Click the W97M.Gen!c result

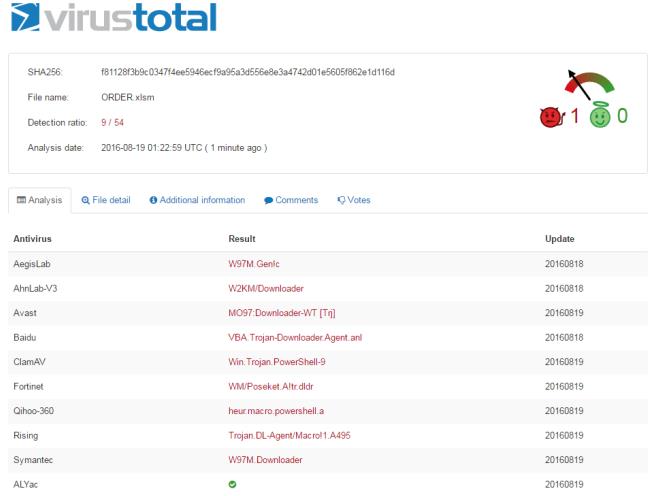254,264
